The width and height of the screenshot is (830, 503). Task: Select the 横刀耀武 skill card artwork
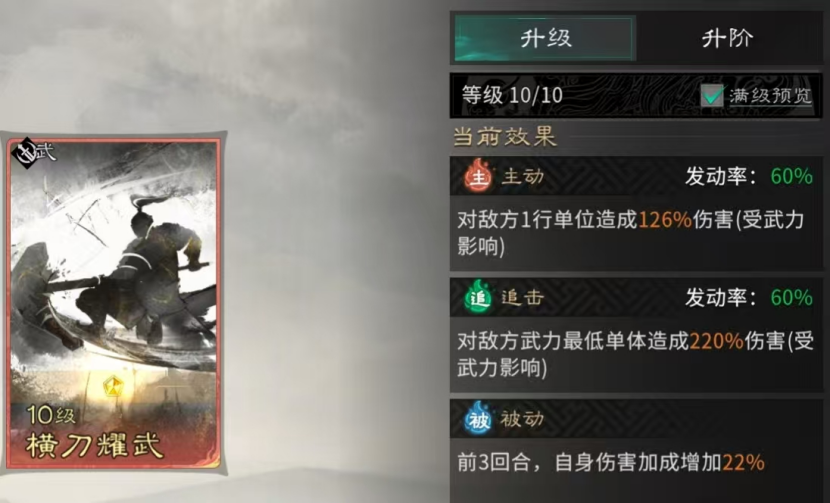tap(113, 303)
